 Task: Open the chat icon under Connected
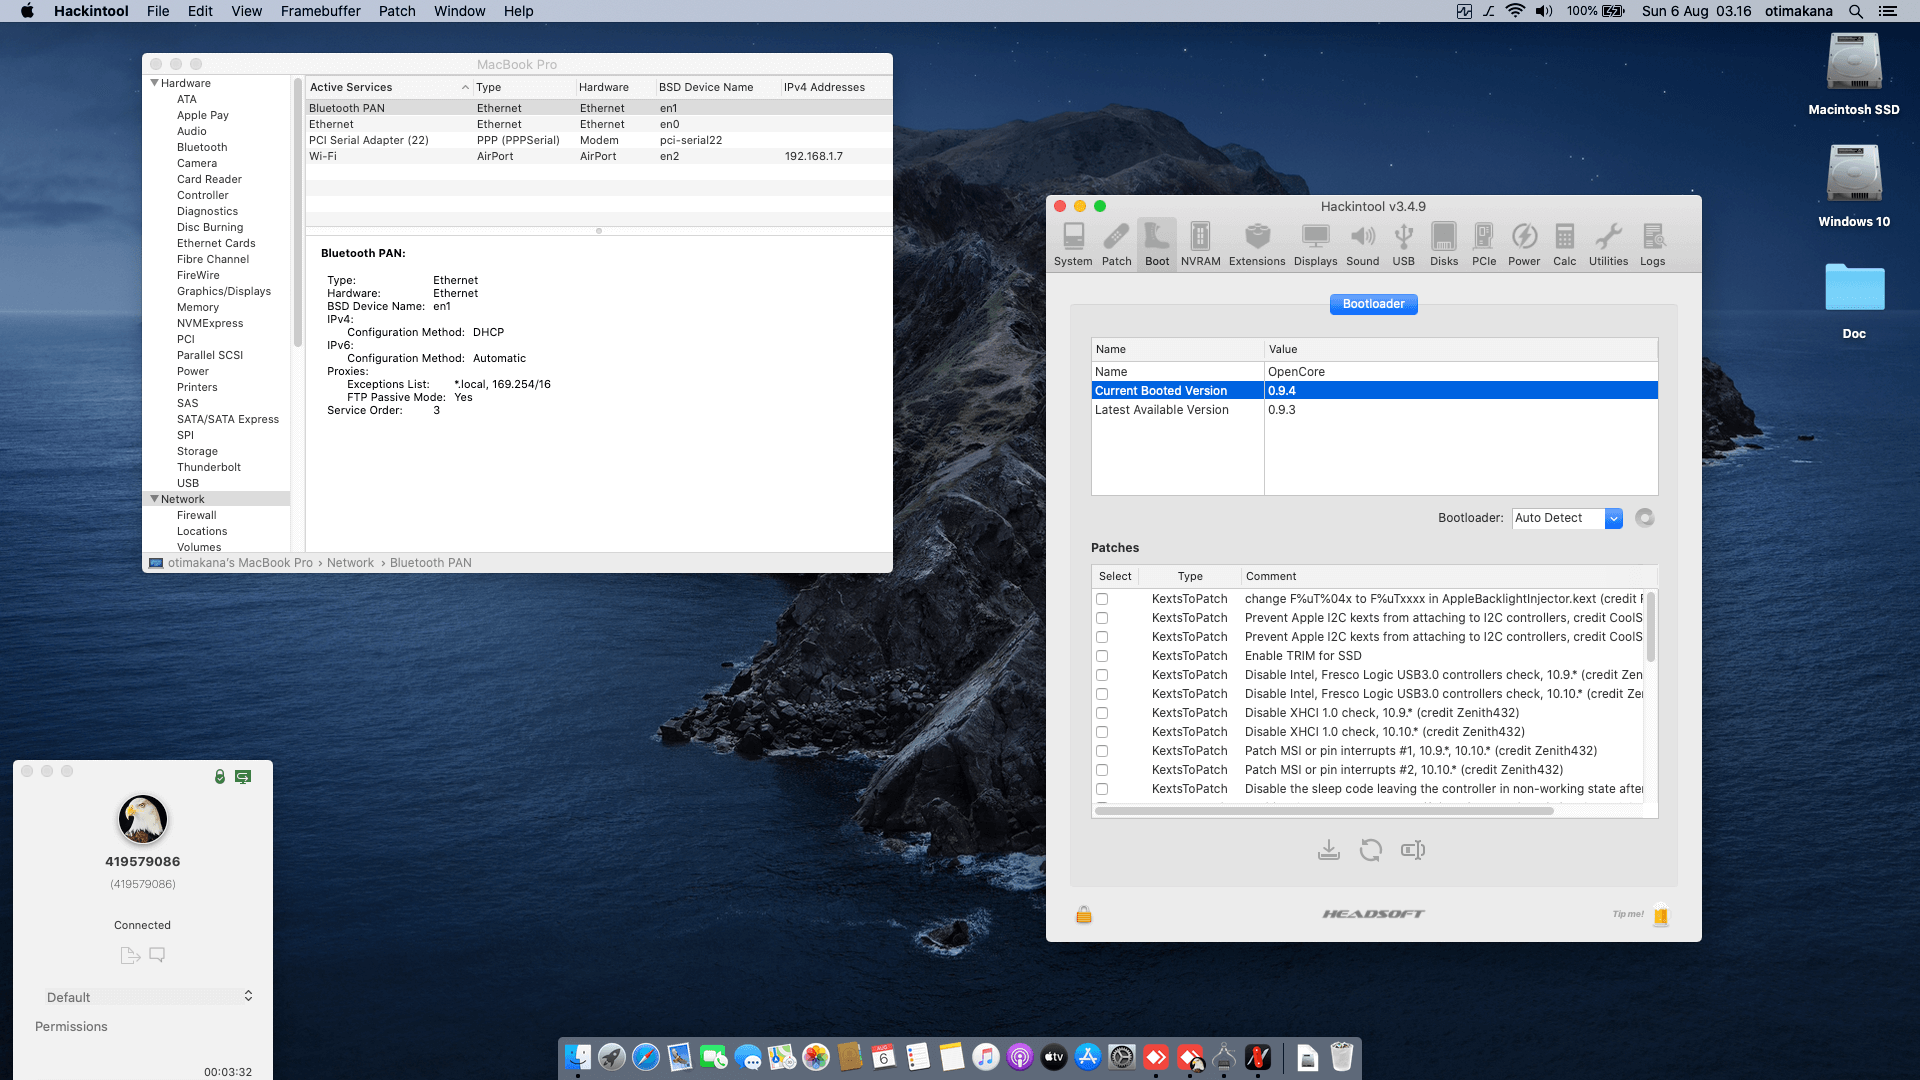(x=157, y=955)
